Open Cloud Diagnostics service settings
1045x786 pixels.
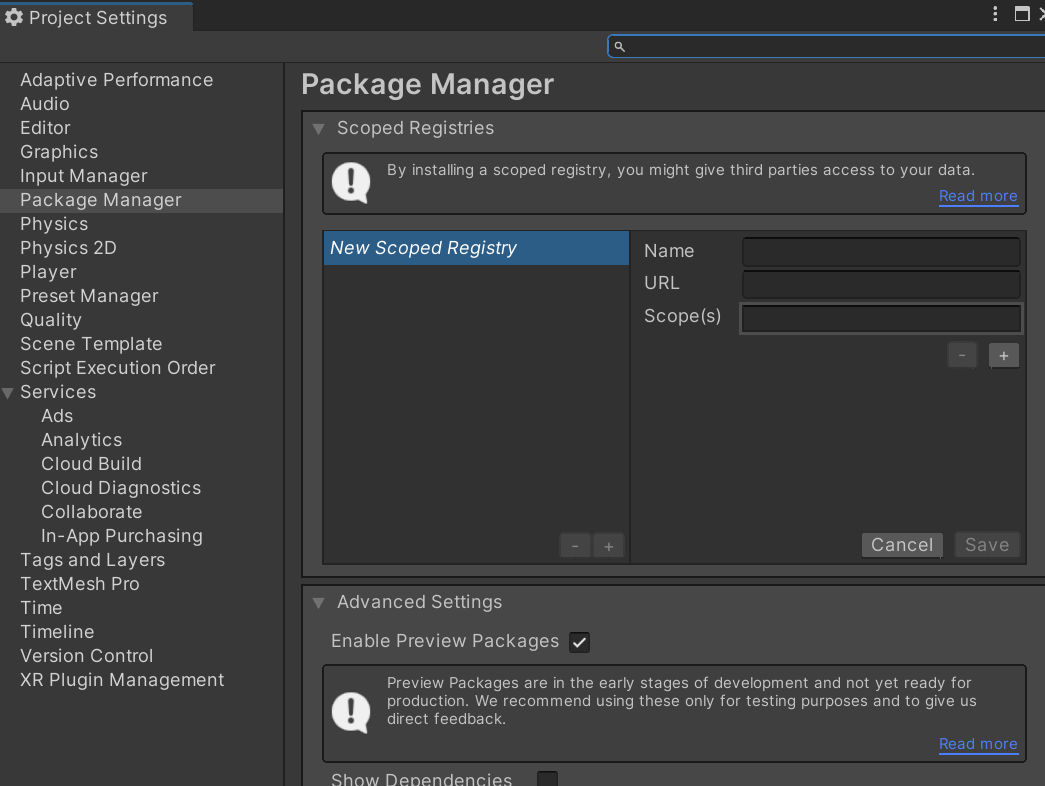(x=121, y=488)
